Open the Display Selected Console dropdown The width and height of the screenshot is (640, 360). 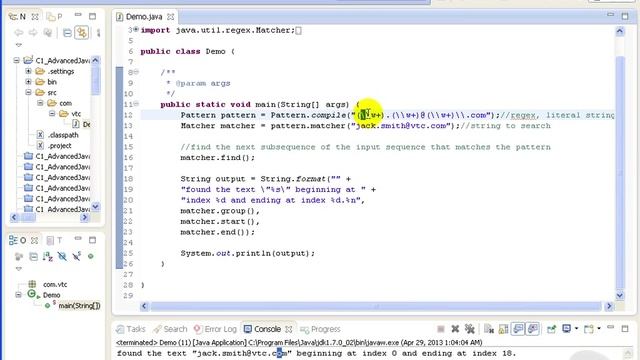pos(576,329)
